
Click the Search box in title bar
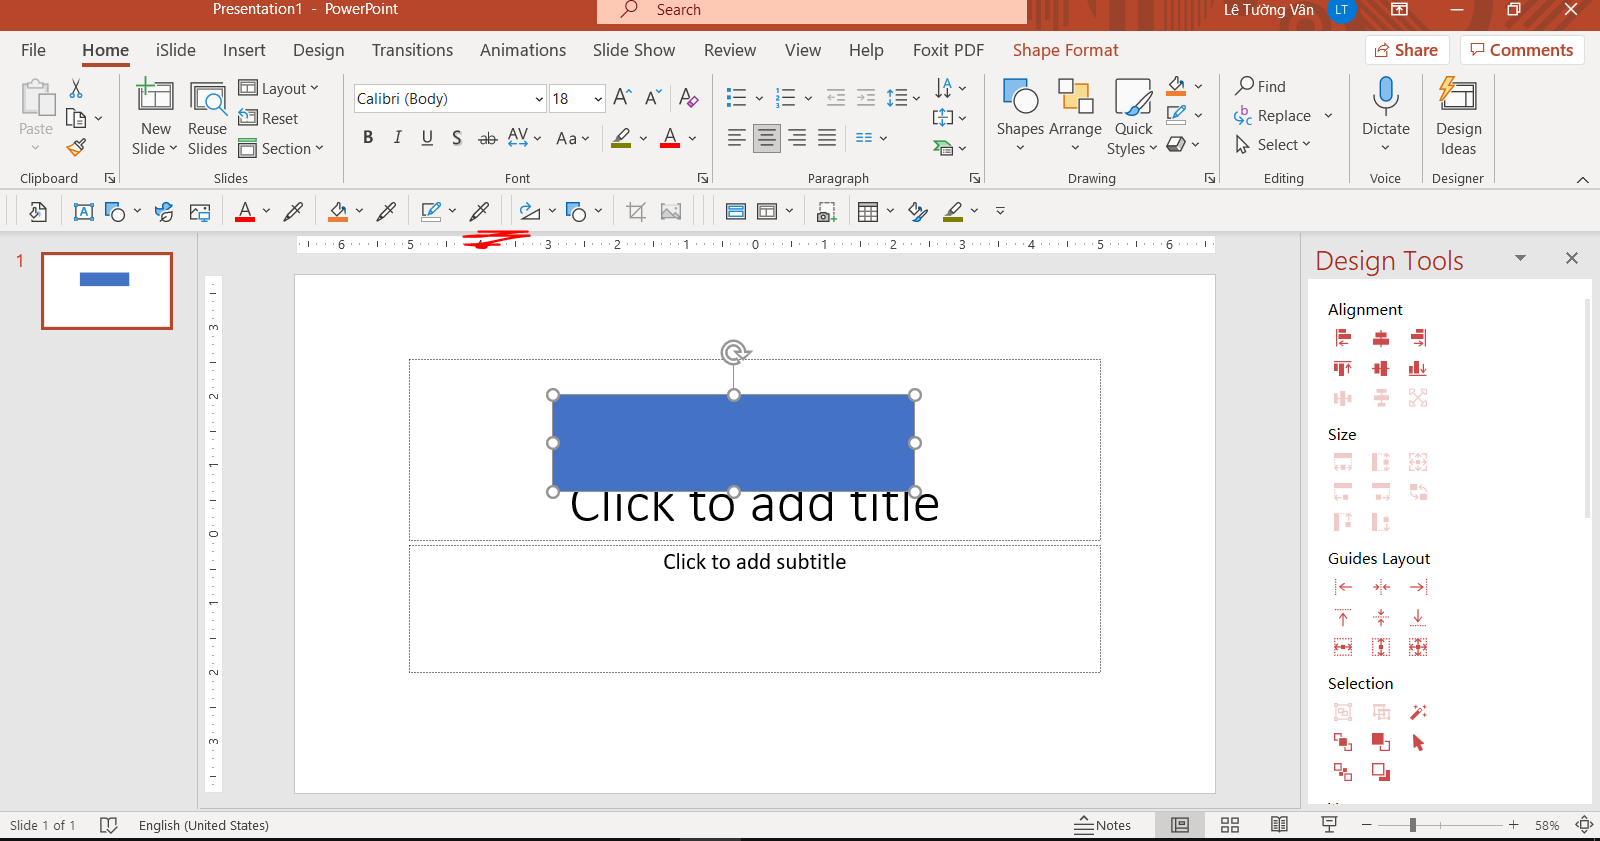click(812, 10)
